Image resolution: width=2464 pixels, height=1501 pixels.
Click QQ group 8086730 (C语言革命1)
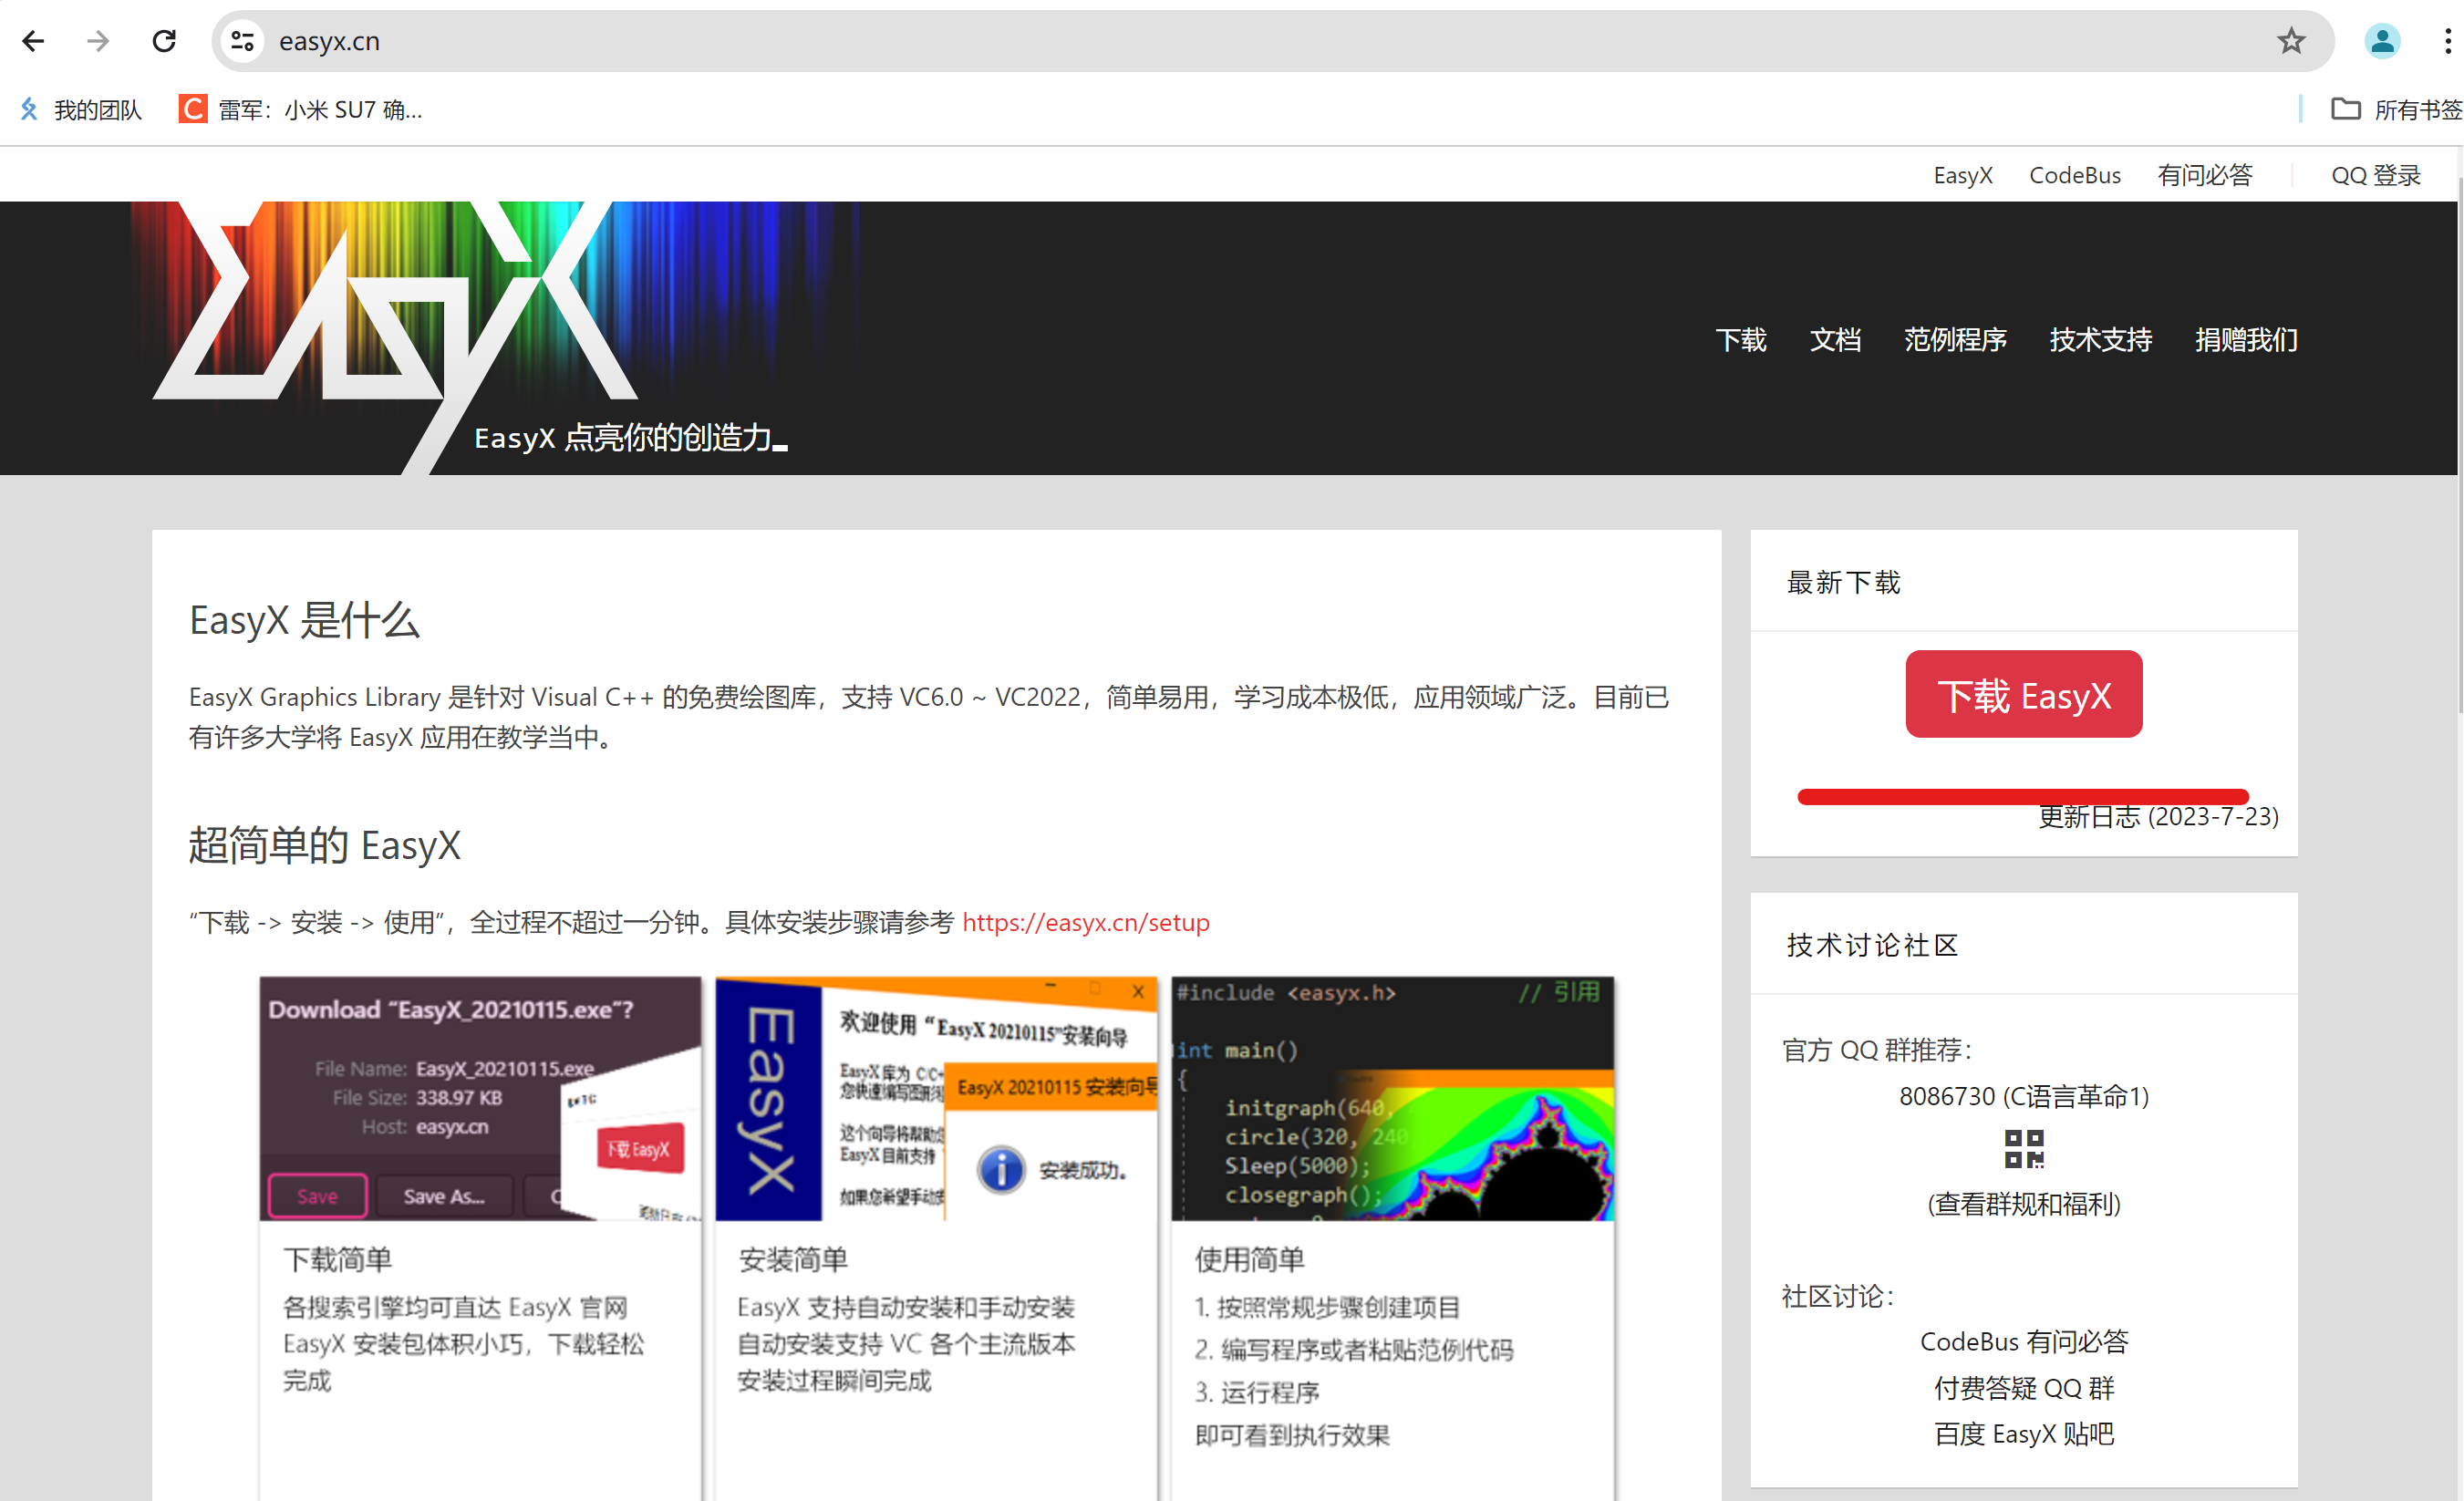2024,1097
